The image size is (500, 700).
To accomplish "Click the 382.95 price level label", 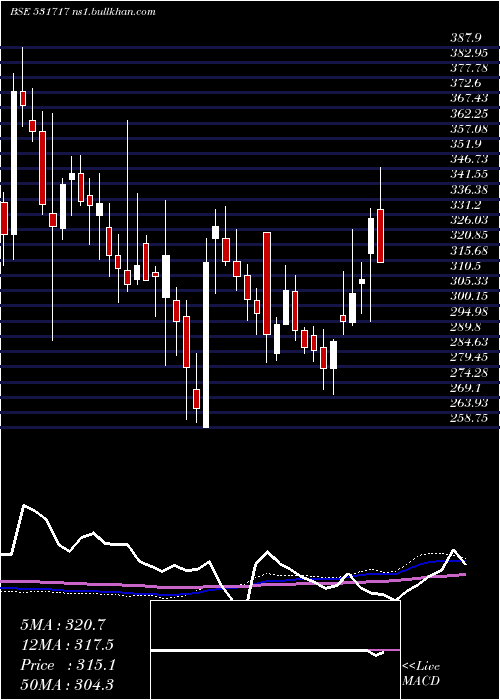I will pos(469,53).
